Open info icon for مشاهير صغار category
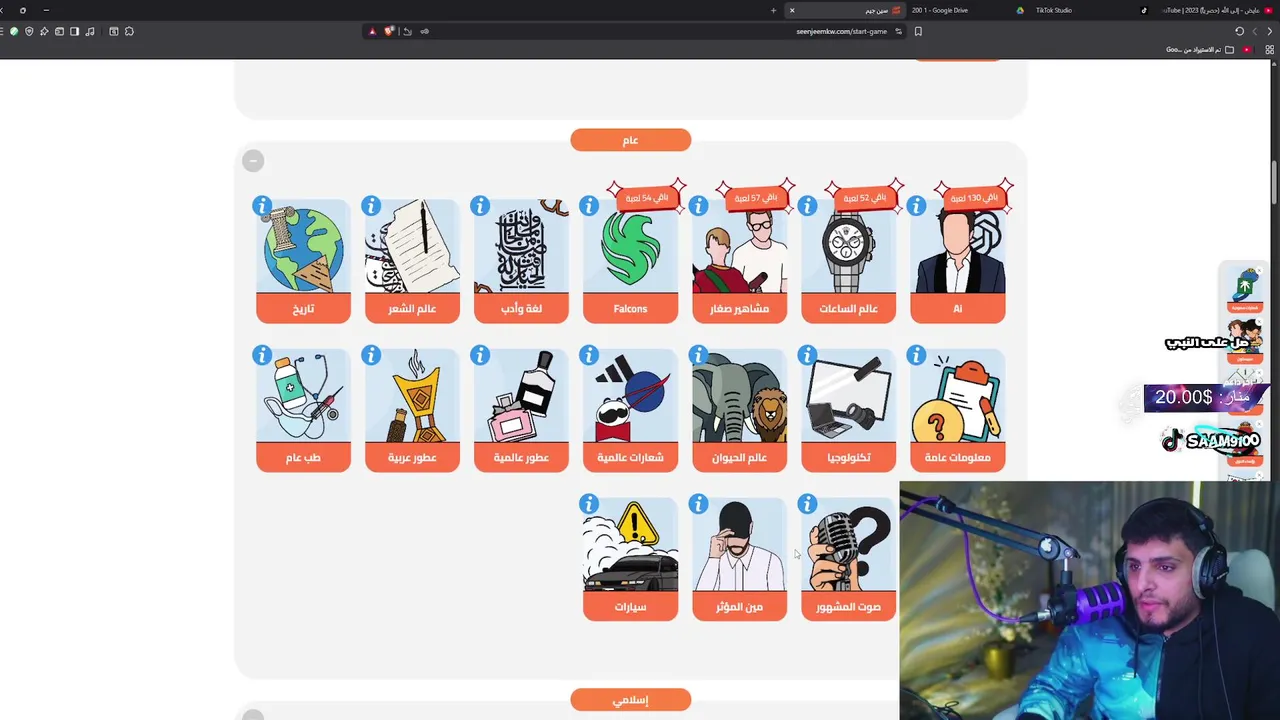1280x720 pixels. click(698, 206)
